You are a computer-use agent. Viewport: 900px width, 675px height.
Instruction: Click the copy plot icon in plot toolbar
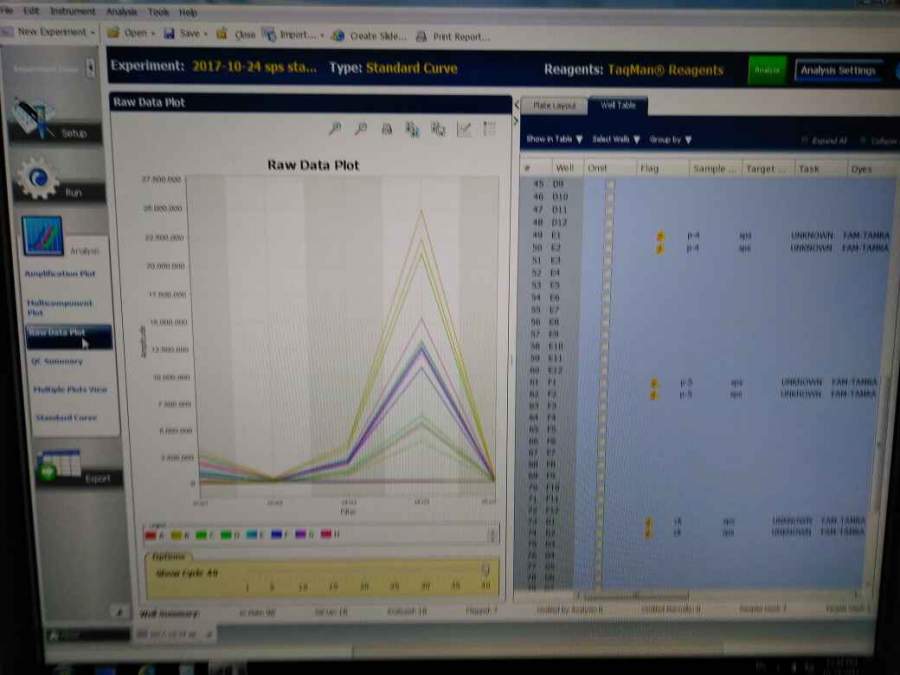pos(412,130)
